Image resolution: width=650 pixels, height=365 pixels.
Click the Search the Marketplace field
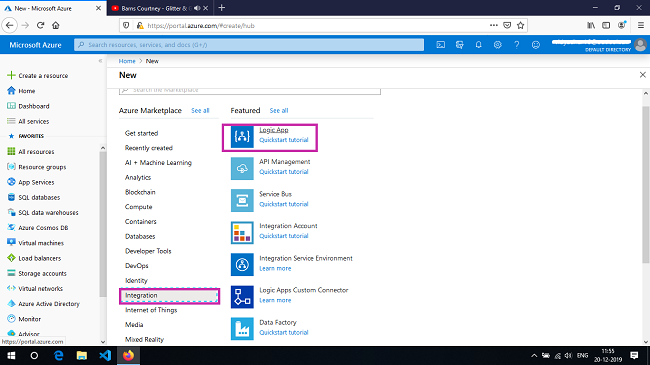point(250,90)
